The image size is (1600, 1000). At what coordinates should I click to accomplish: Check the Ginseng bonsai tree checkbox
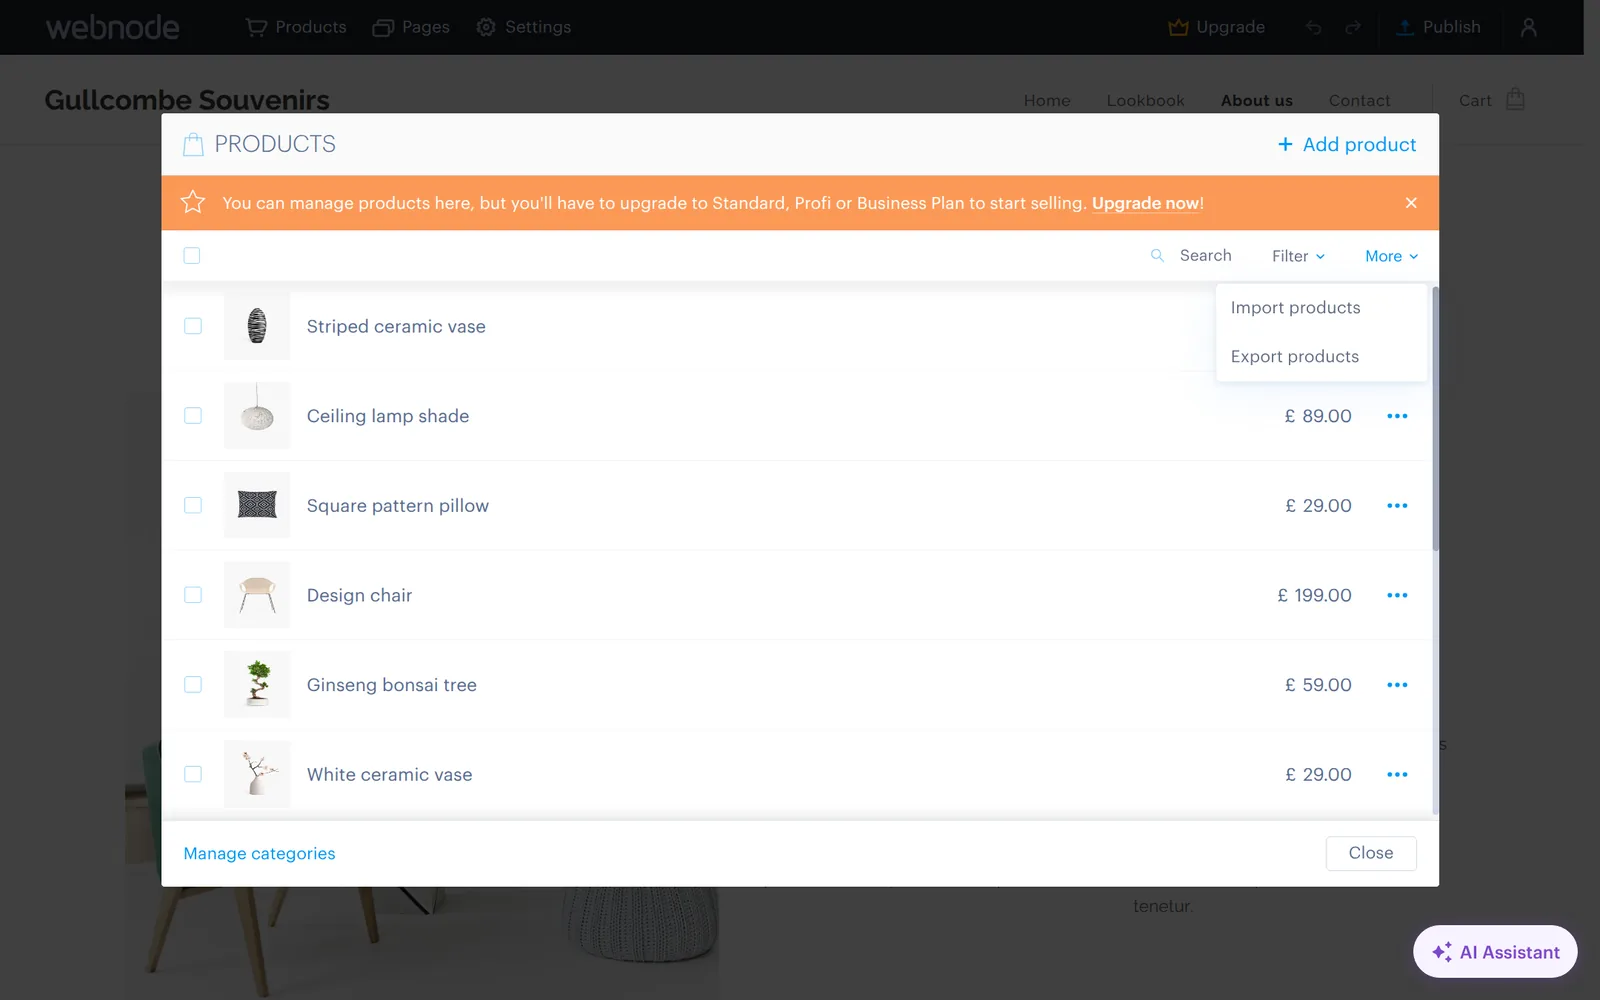(x=193, y=685)
